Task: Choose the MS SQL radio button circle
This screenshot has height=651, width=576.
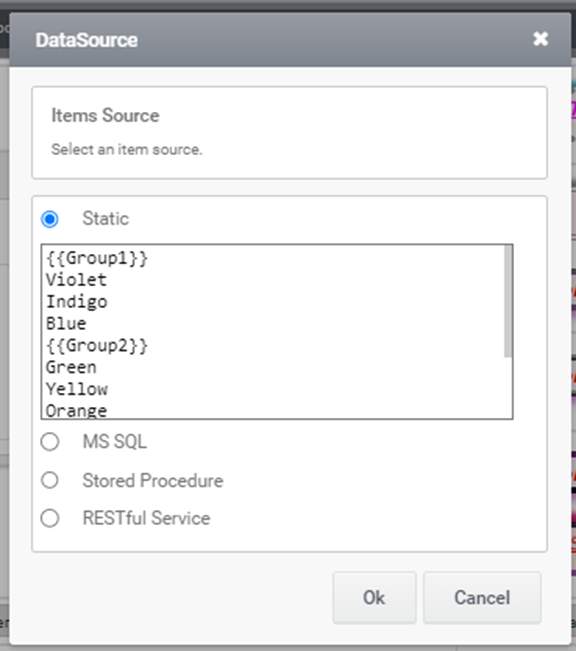Action: pos(50,442)
